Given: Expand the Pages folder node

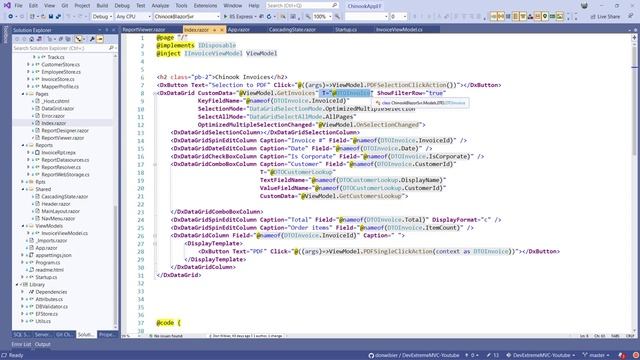Looking at the screenshot, I should coord(23,94).
